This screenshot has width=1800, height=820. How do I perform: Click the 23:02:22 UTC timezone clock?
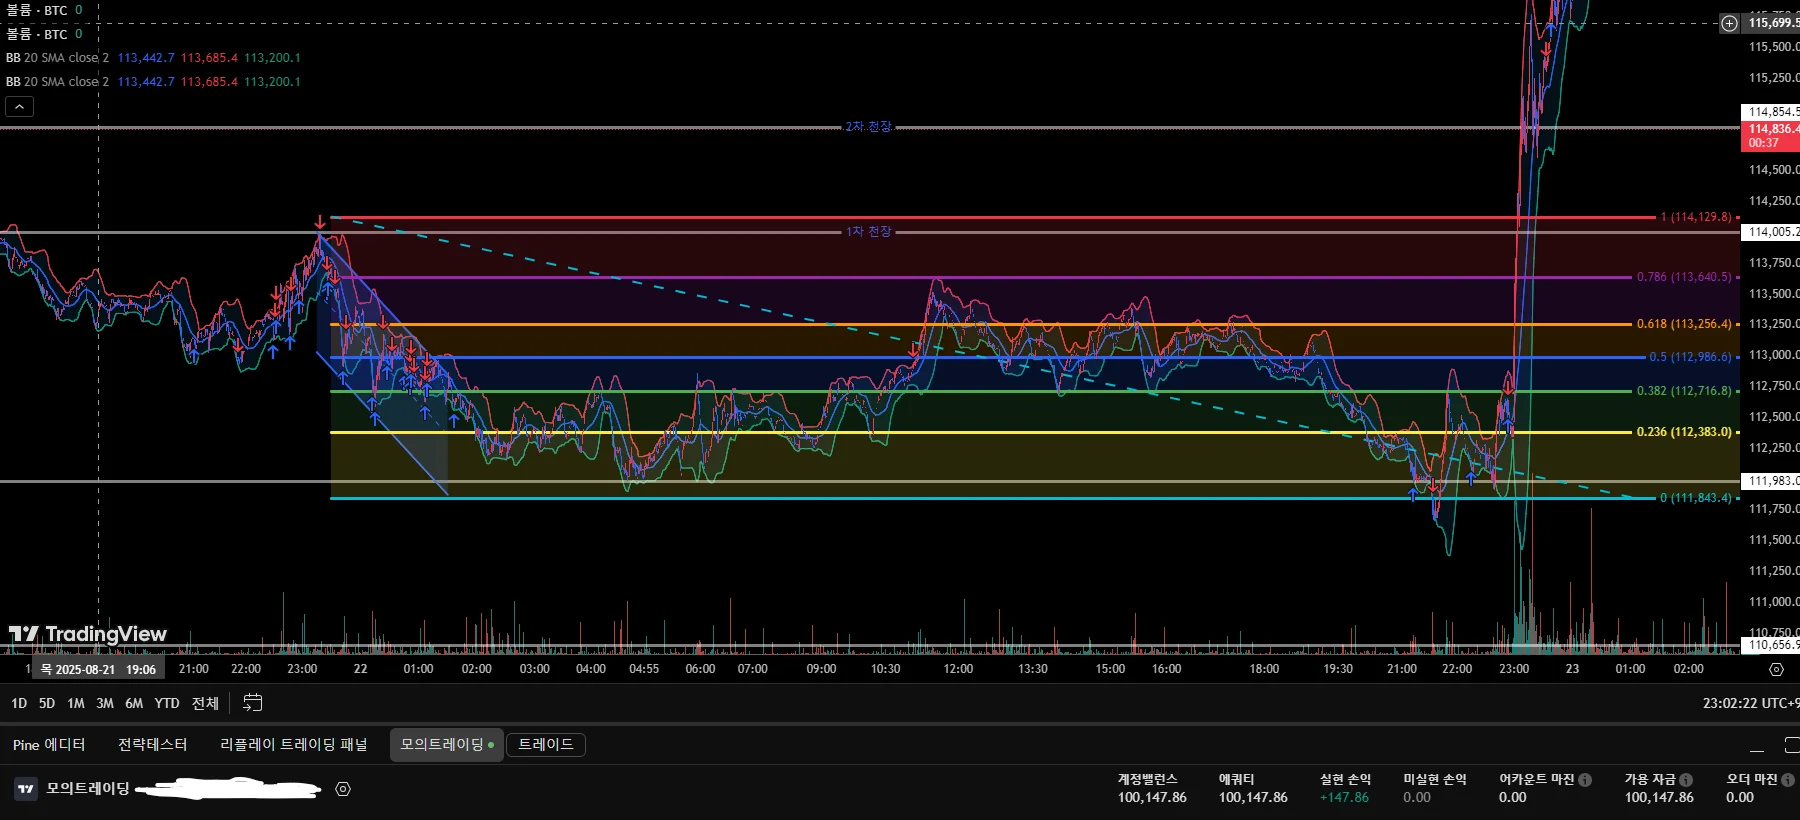[1749, 703]
